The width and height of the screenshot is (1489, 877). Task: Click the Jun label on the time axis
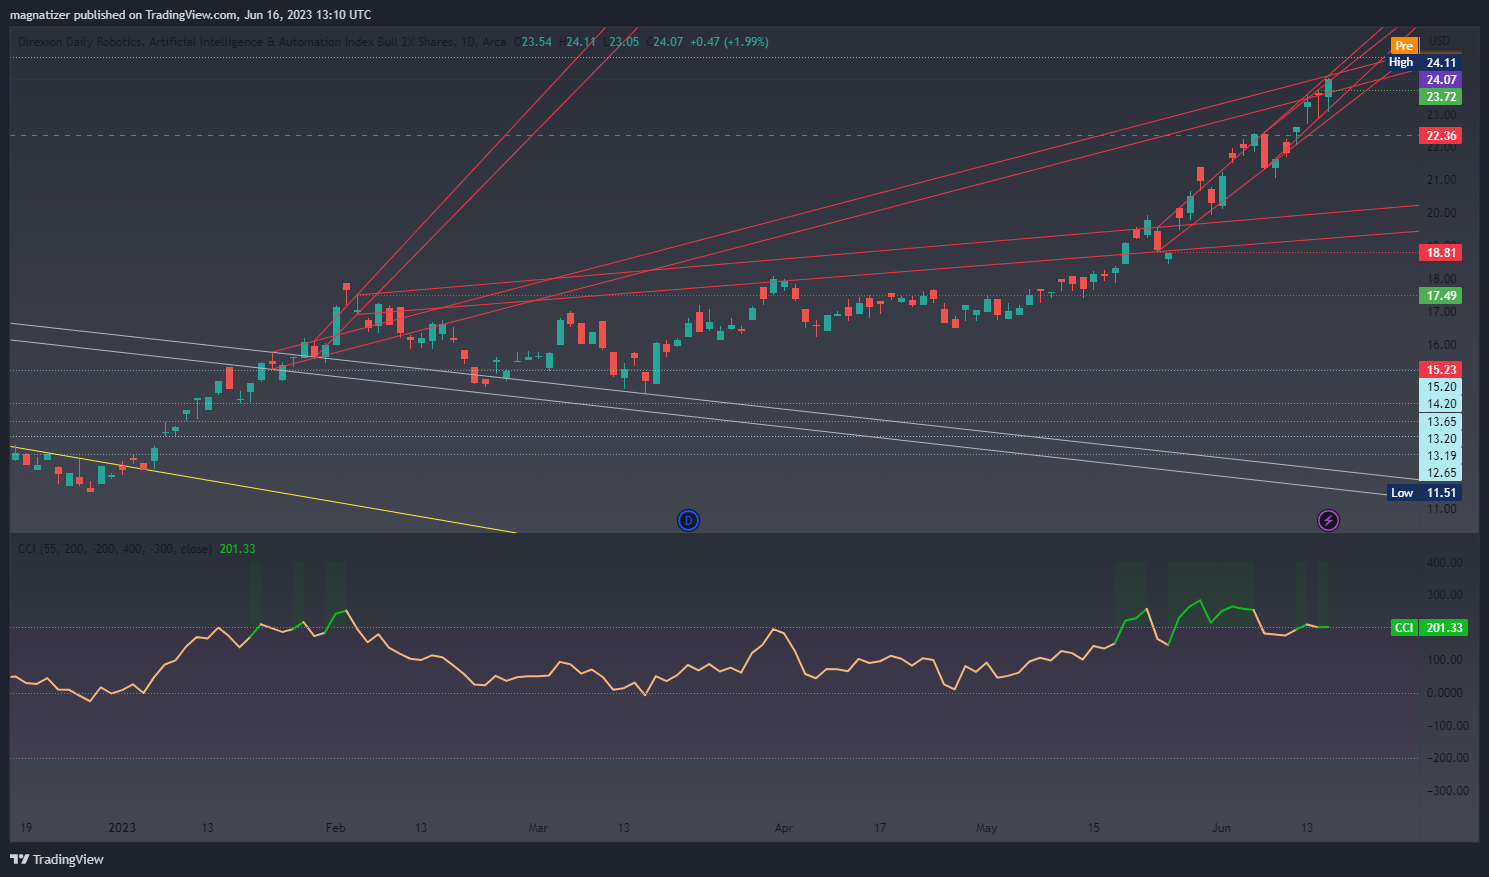[x=1221, y=828]
